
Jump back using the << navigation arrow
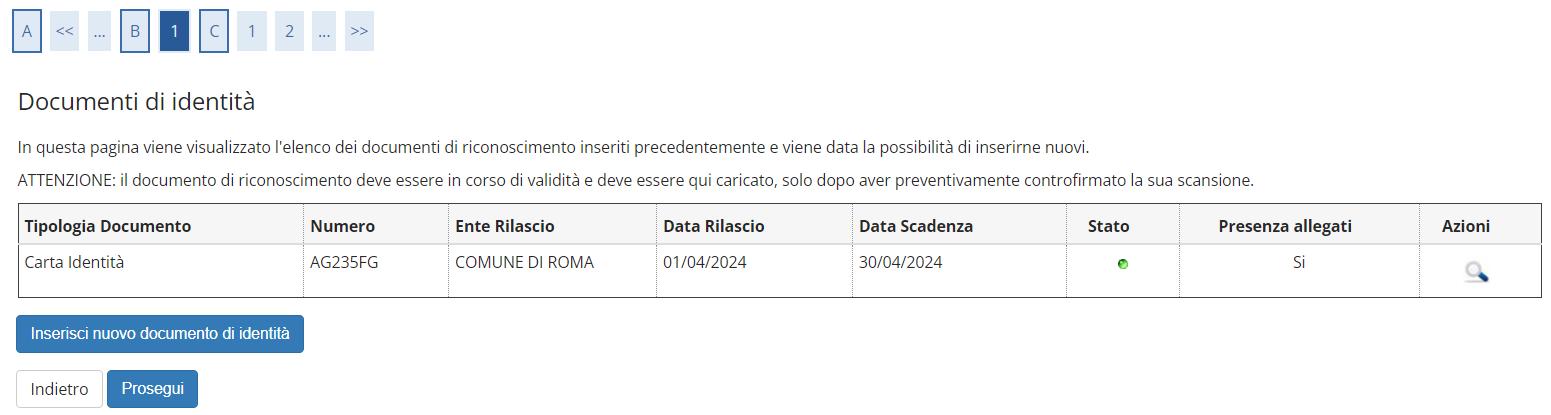point(65,31)
